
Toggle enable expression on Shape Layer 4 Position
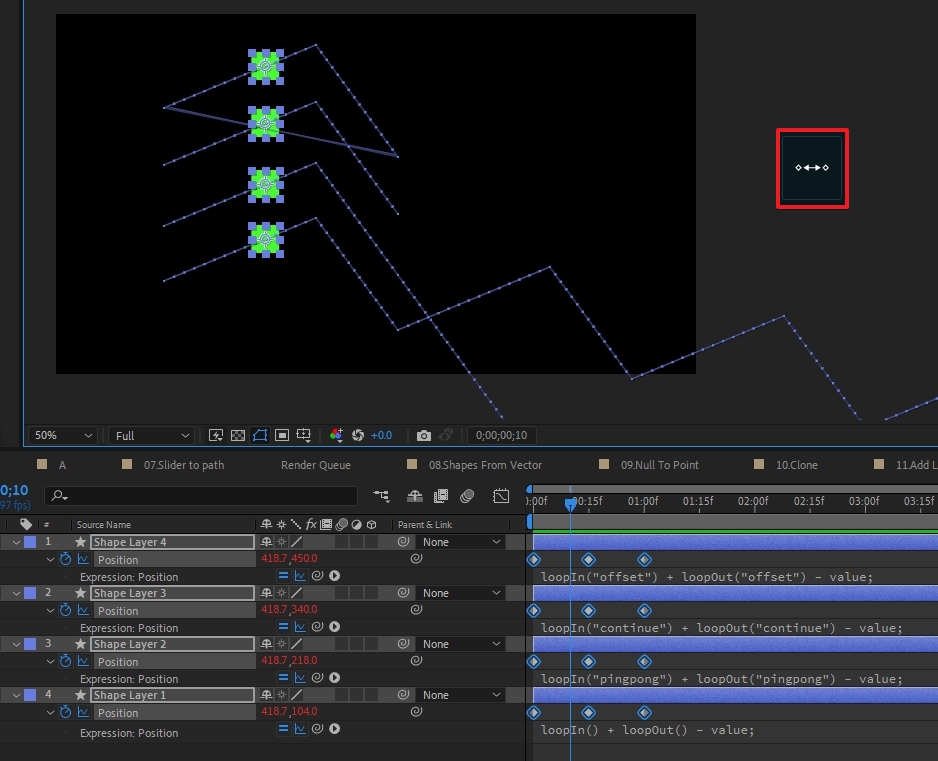pos(283,576)
